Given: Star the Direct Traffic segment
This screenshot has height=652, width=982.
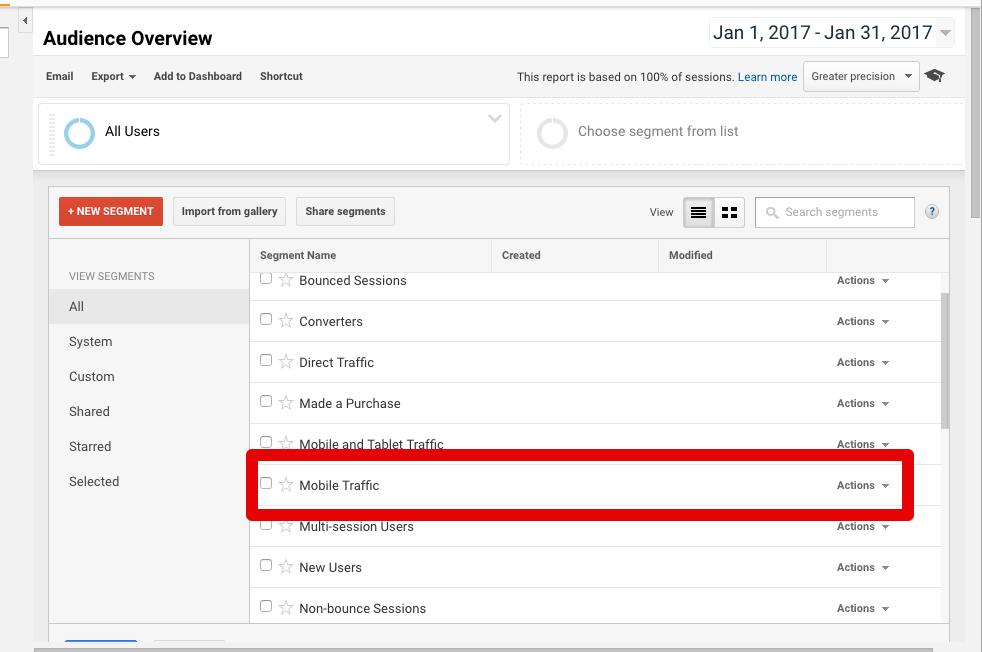Looking at the screenshot, I should pyautogui.click(x=286, y=362).
